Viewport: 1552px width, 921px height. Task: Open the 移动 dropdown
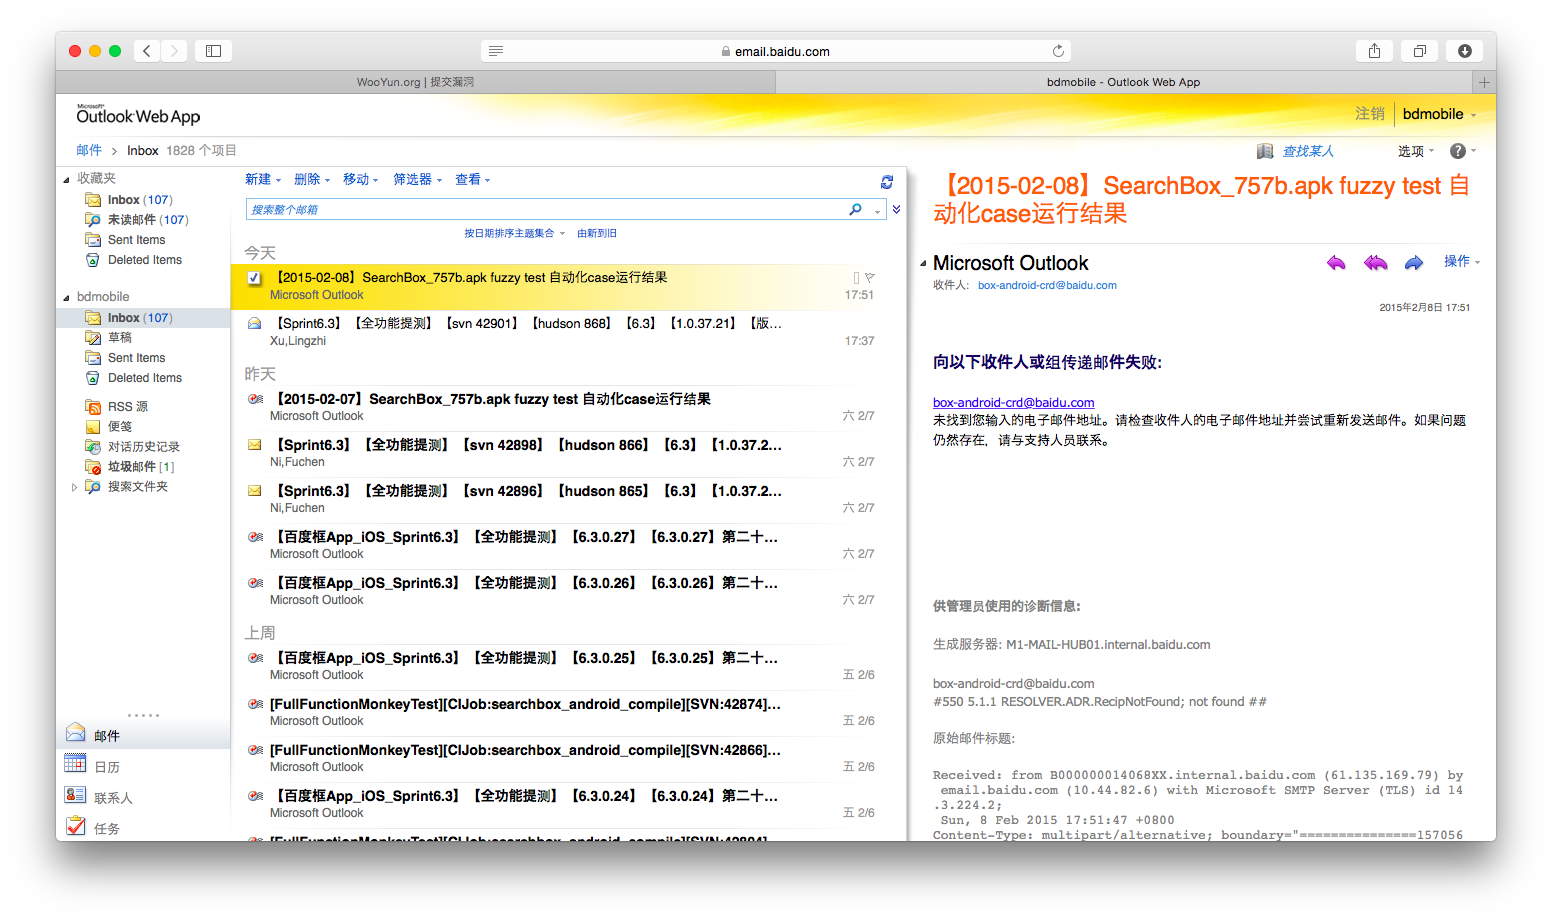(x=361, y=179)
